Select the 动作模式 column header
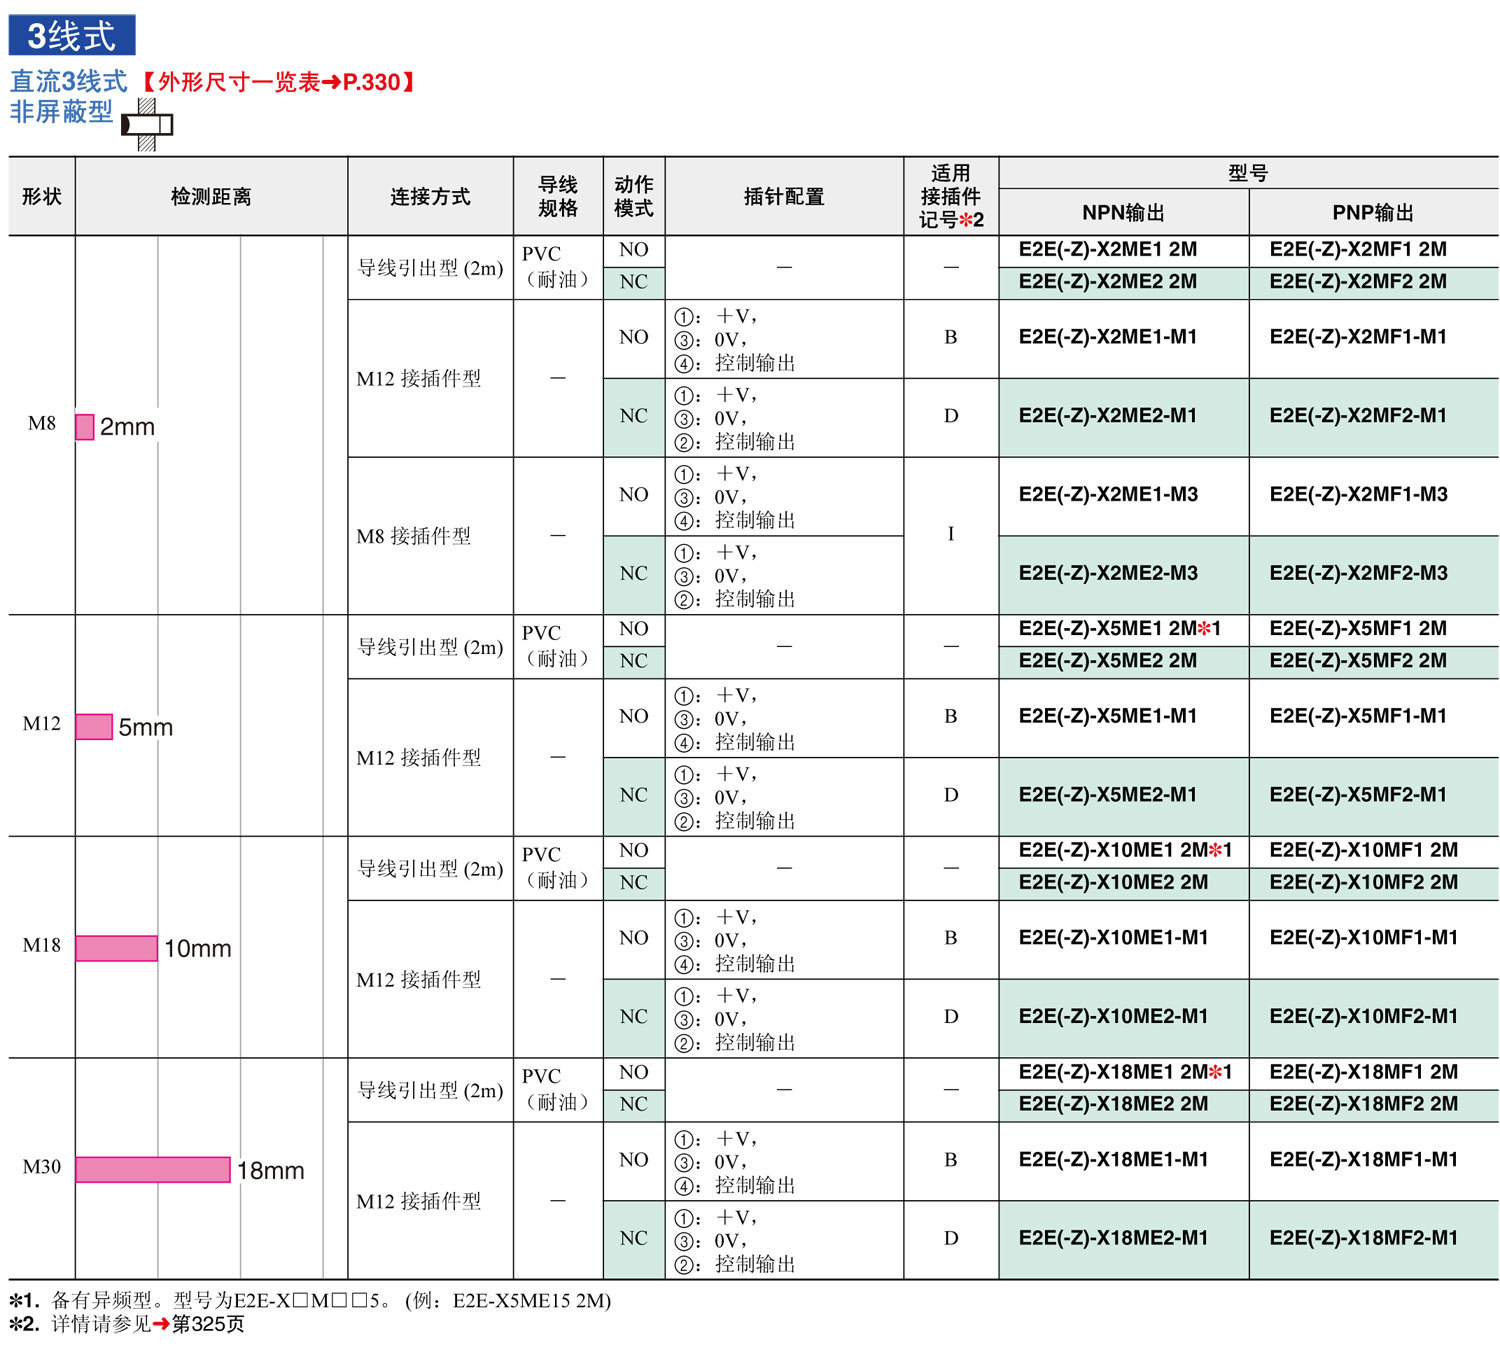 pyautogui.click(x=634, y=196)
